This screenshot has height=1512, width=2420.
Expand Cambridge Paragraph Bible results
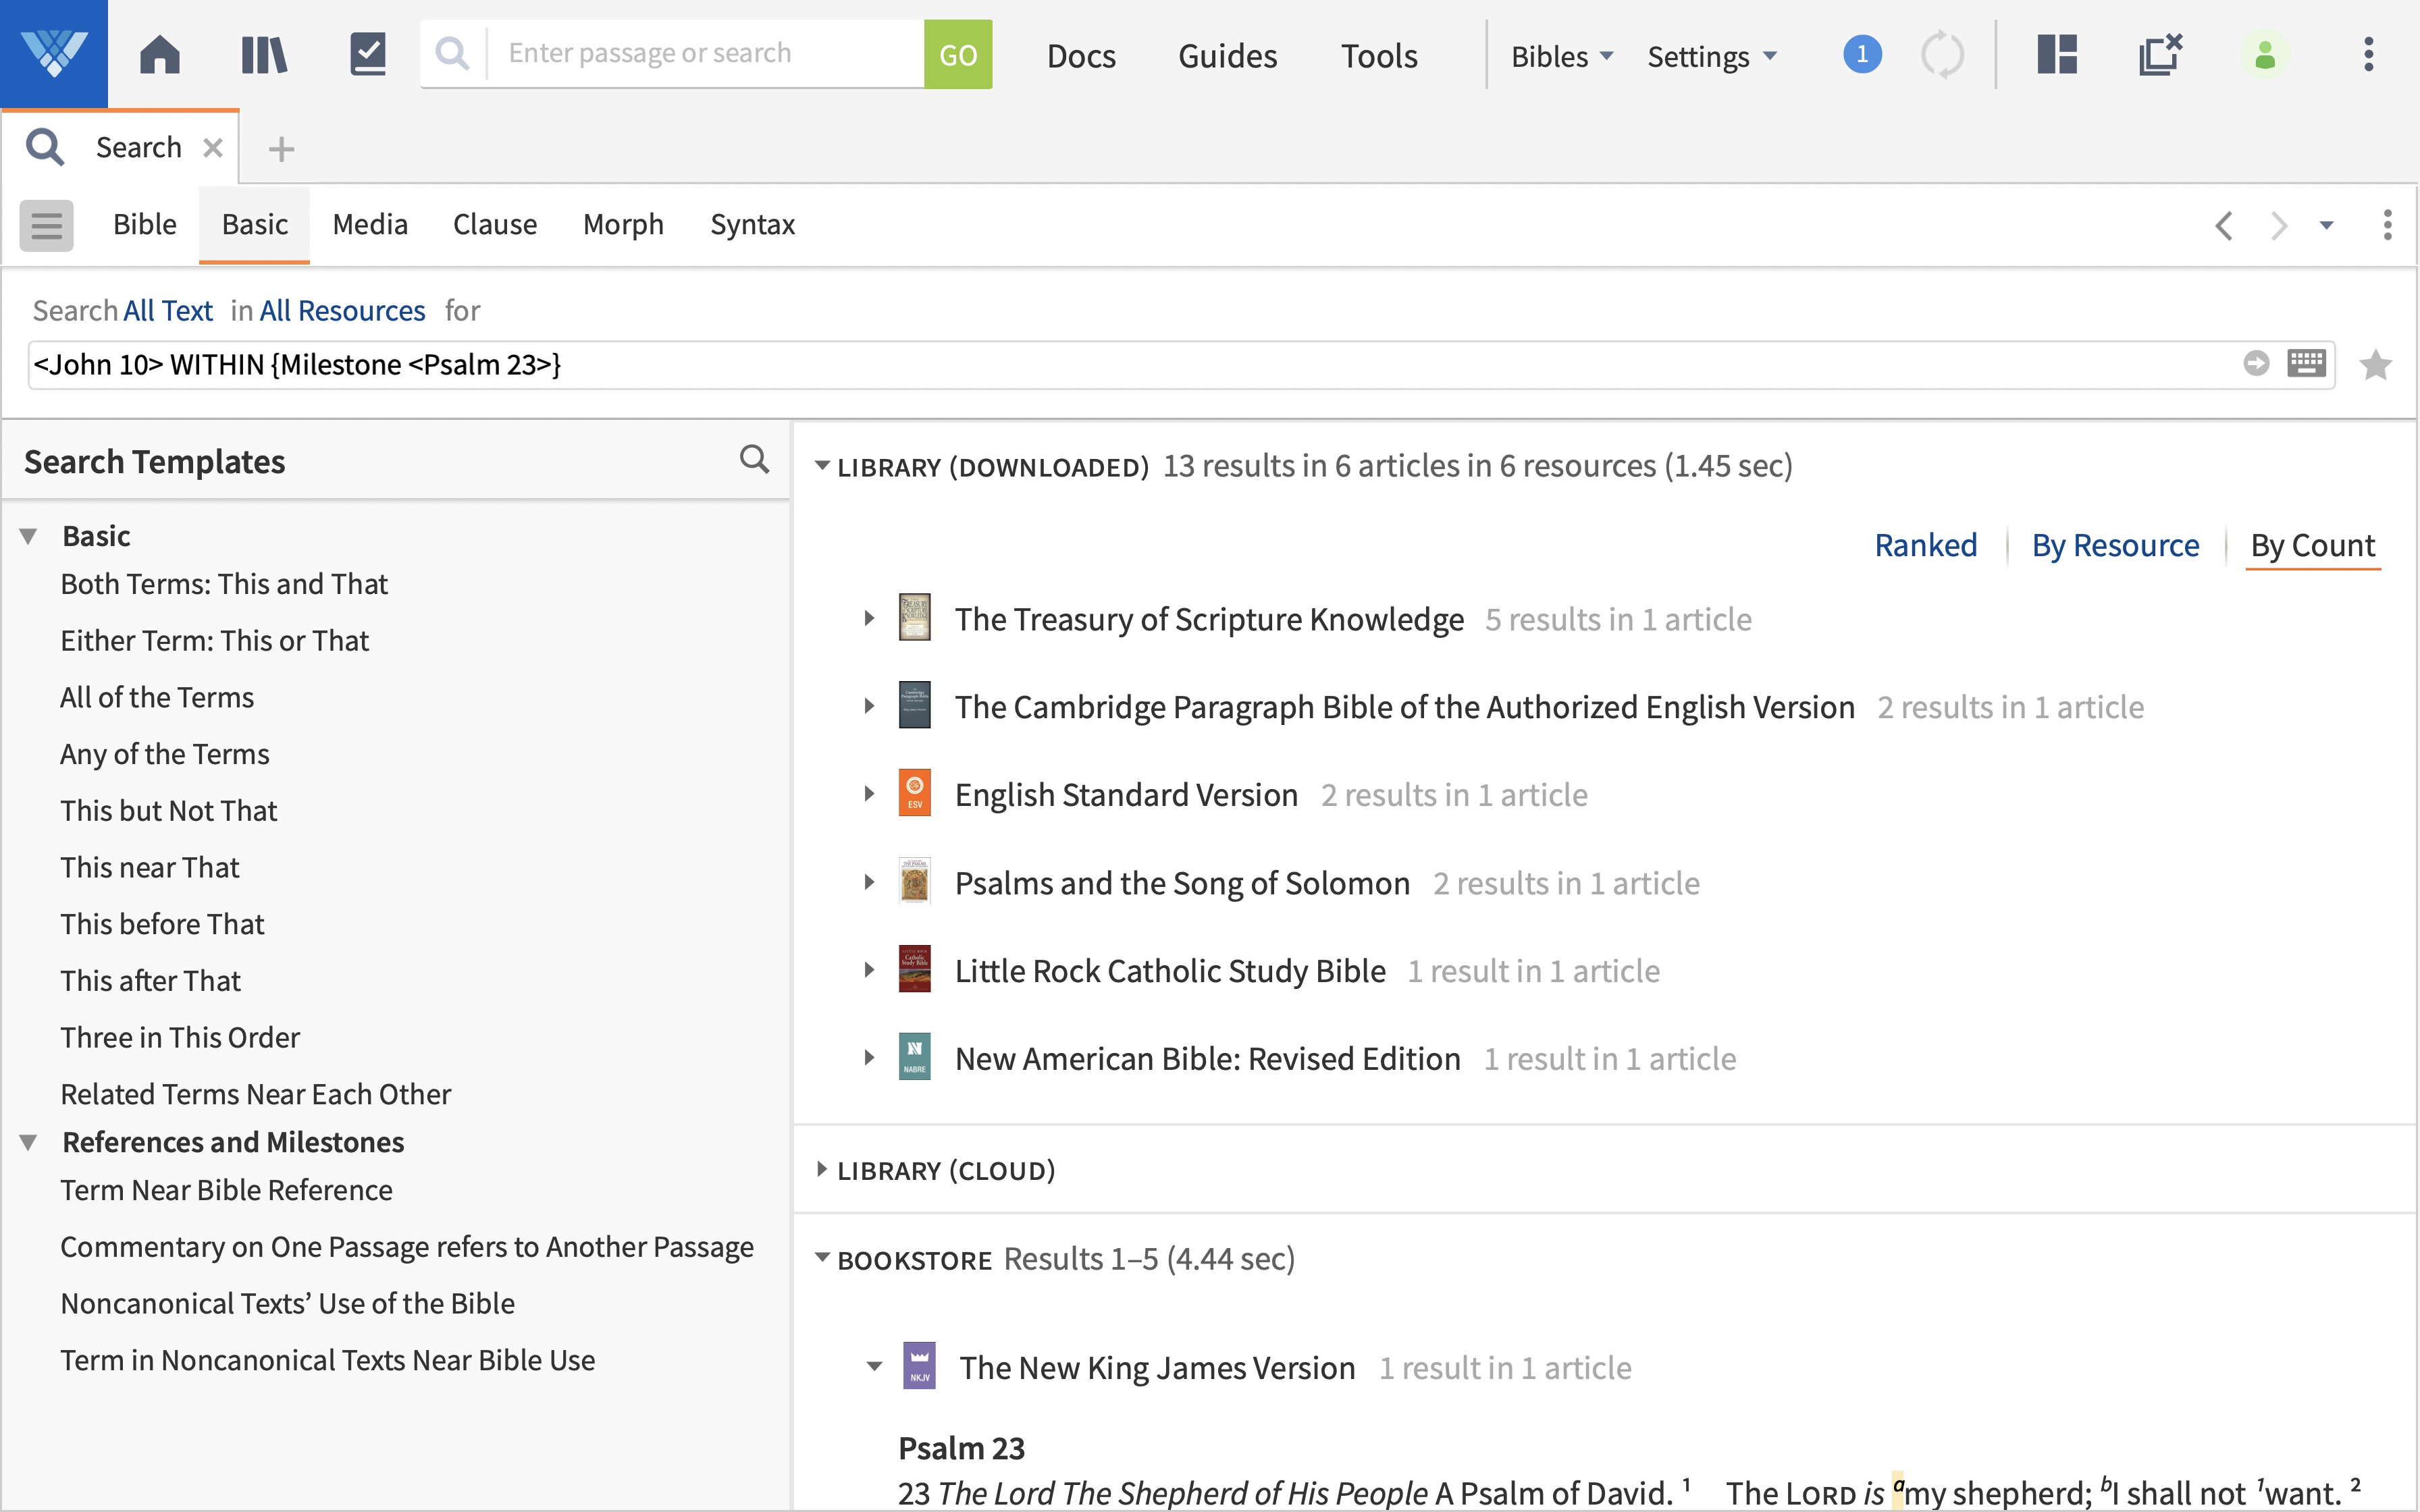tap(869, 706)
